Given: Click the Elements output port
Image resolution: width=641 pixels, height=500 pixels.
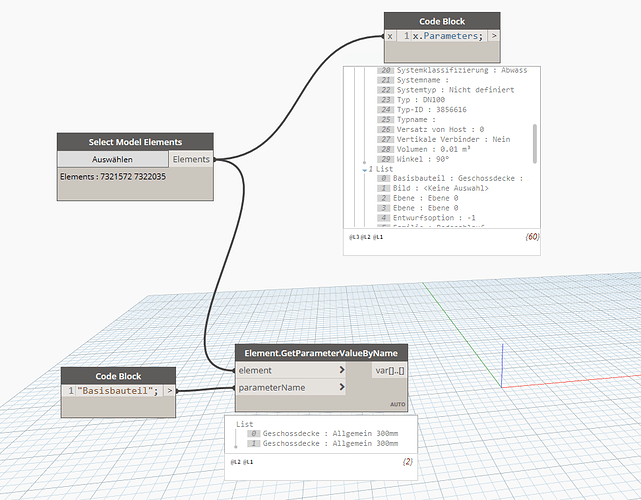Looking at the screenshot, I should coord(190,159).
